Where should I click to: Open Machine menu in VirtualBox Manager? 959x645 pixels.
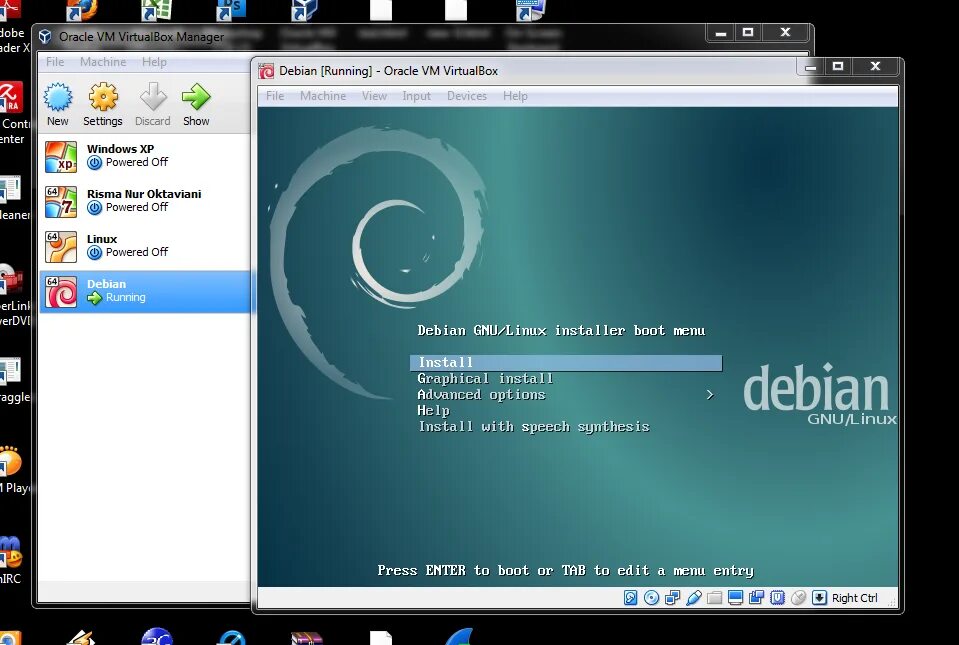pos(103,62)
